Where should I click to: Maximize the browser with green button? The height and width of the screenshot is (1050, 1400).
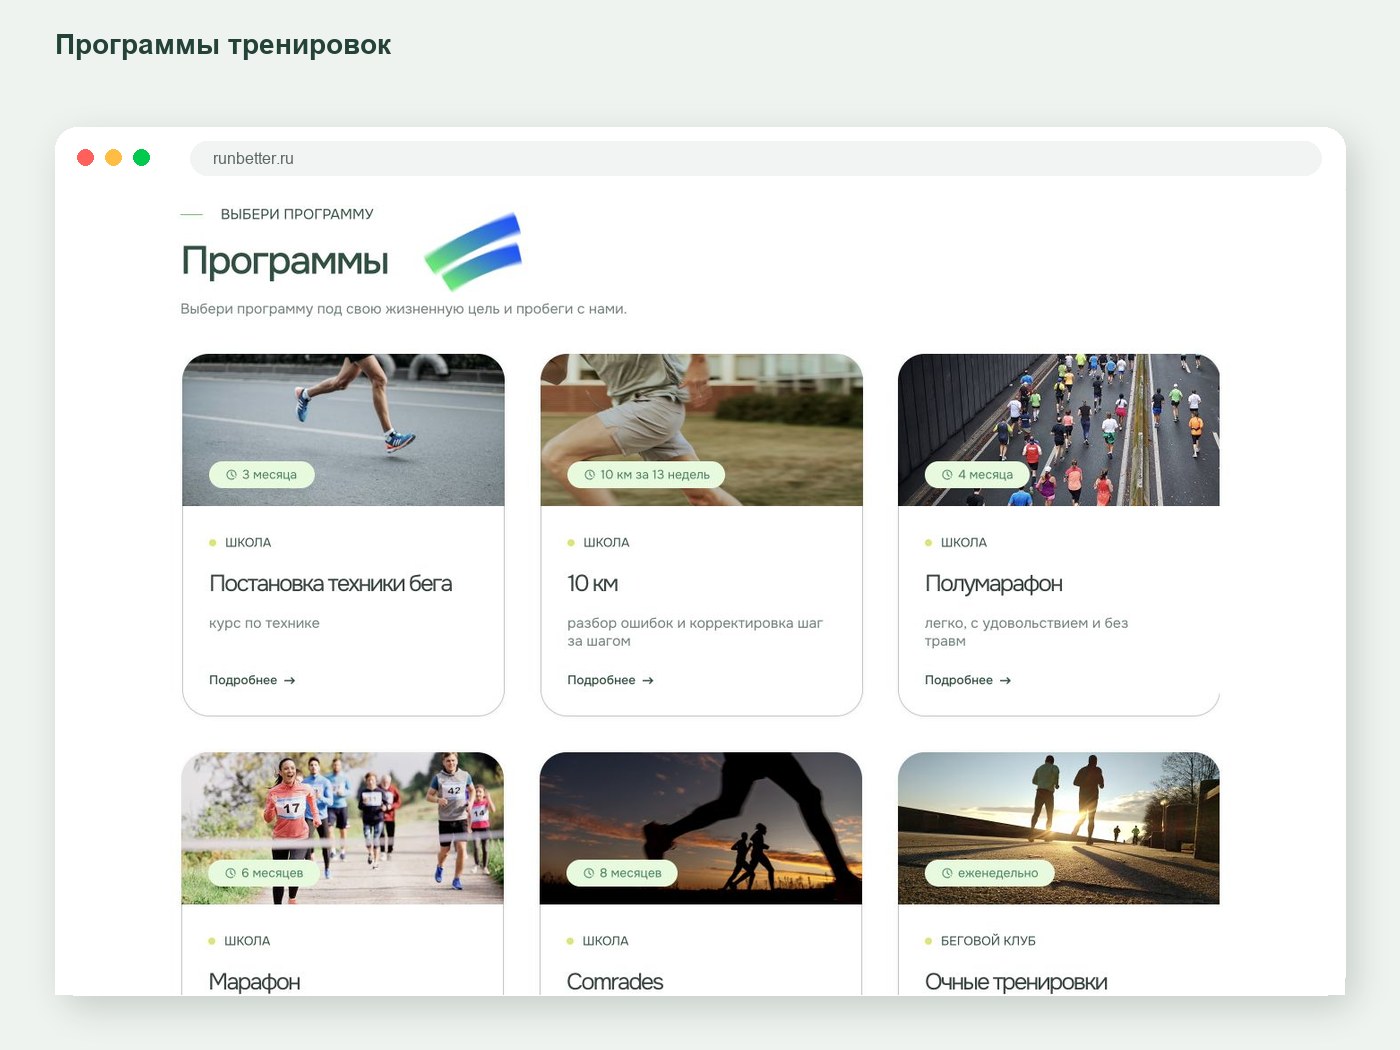pos(142,158)
